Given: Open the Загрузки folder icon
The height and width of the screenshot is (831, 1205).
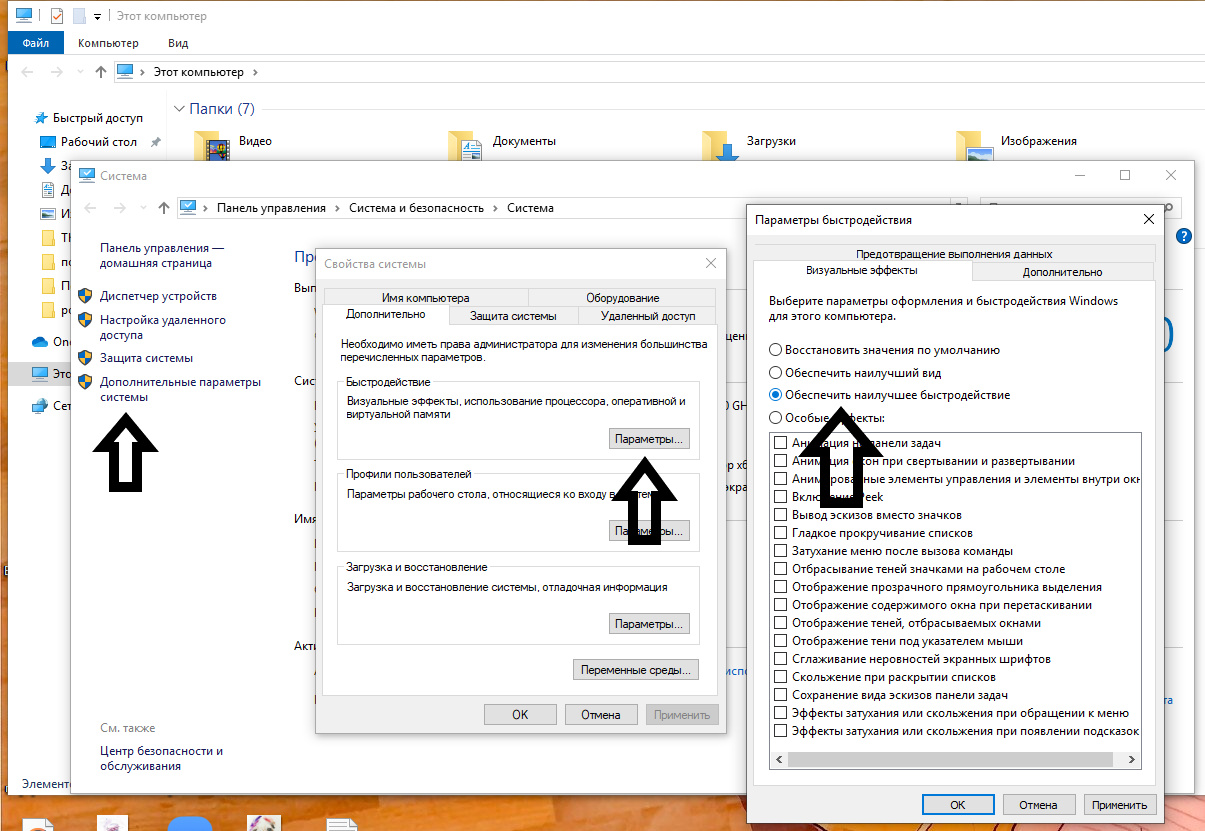Looking at the screenshot, I should point(720,147).
